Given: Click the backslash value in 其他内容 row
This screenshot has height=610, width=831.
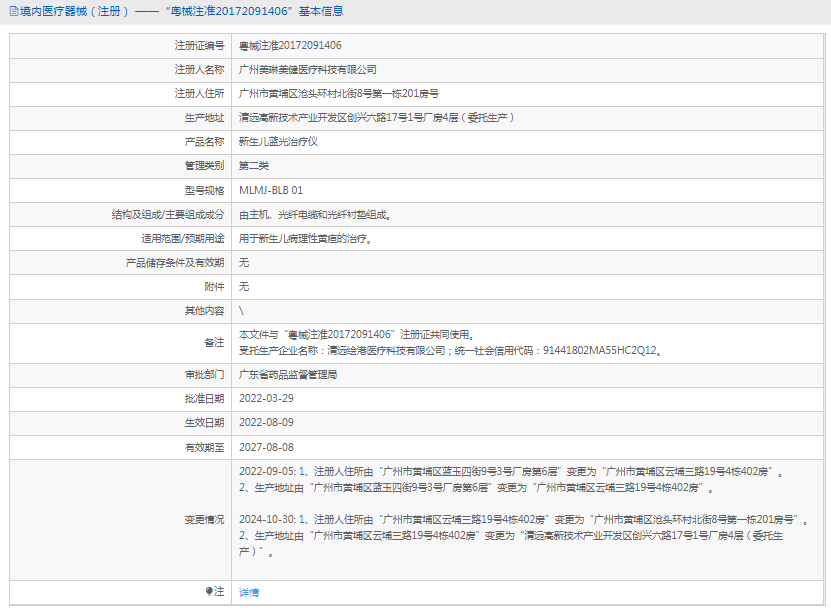Looking at the screenshot, I should 241,311.
